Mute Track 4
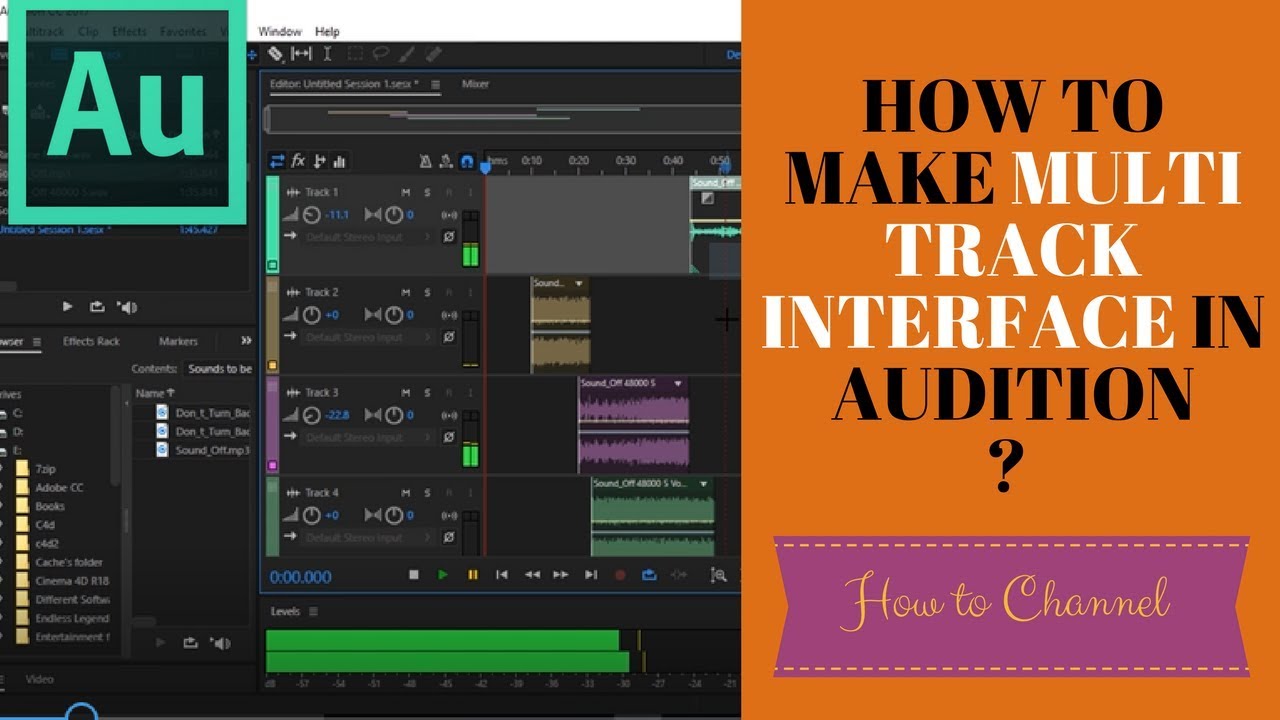Screen dimensions: 1280x720 [x=406, y=492]
